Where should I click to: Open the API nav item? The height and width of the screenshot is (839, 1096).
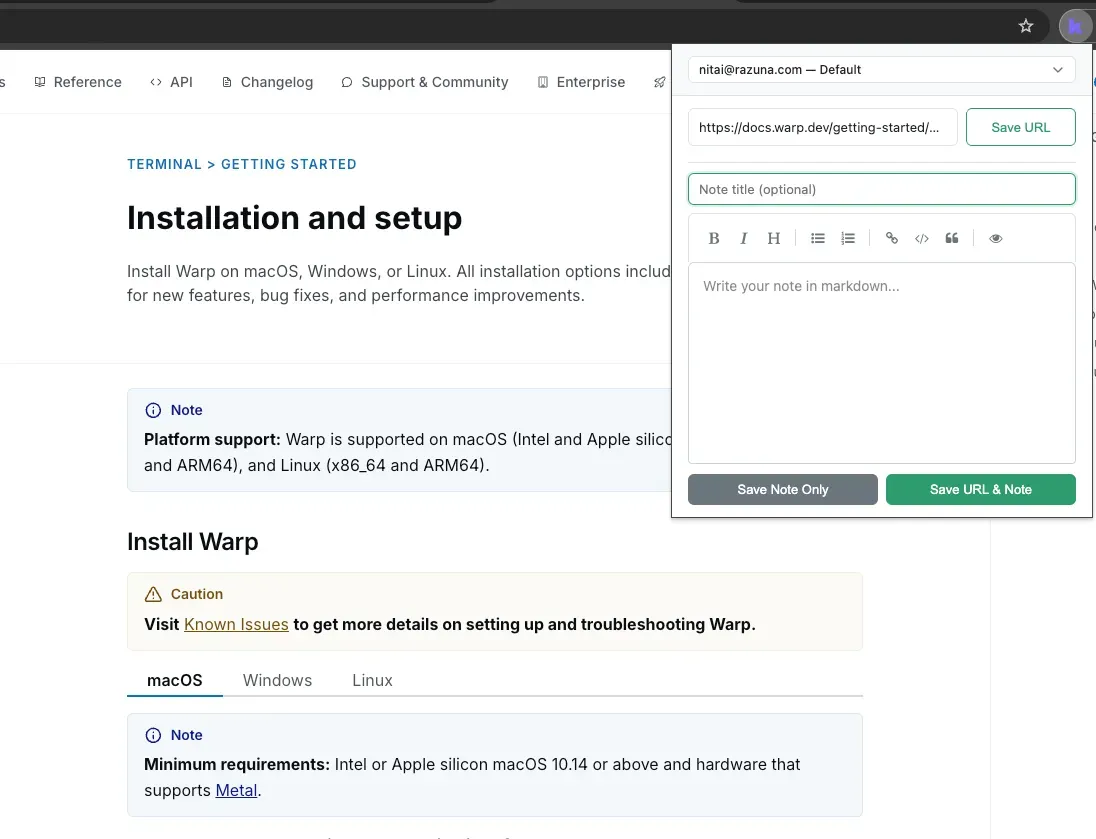(x=171, y=83)
